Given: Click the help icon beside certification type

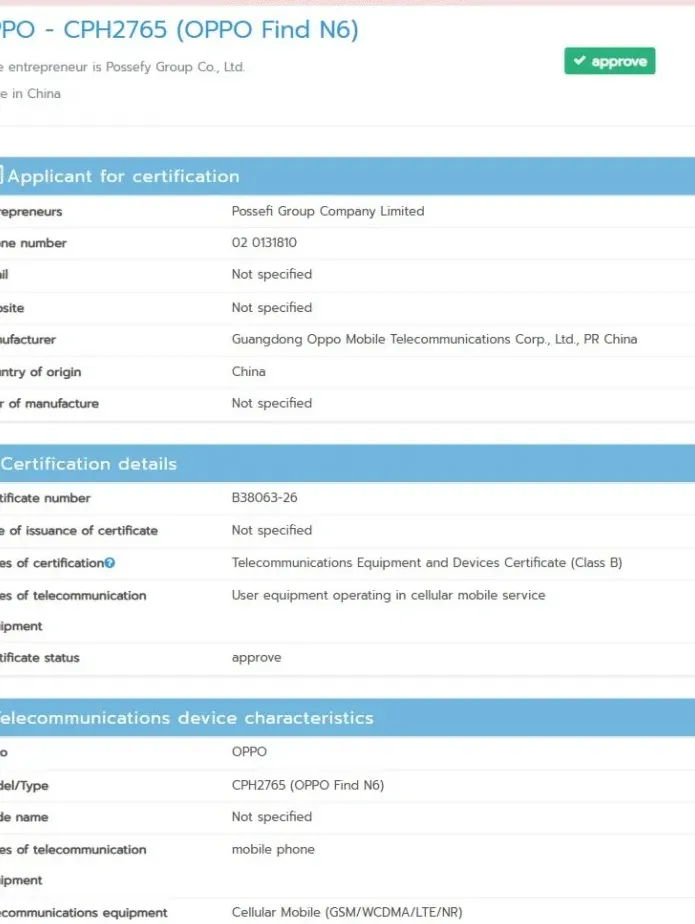Looking at the screenshot, I should [x=110, y=563].
